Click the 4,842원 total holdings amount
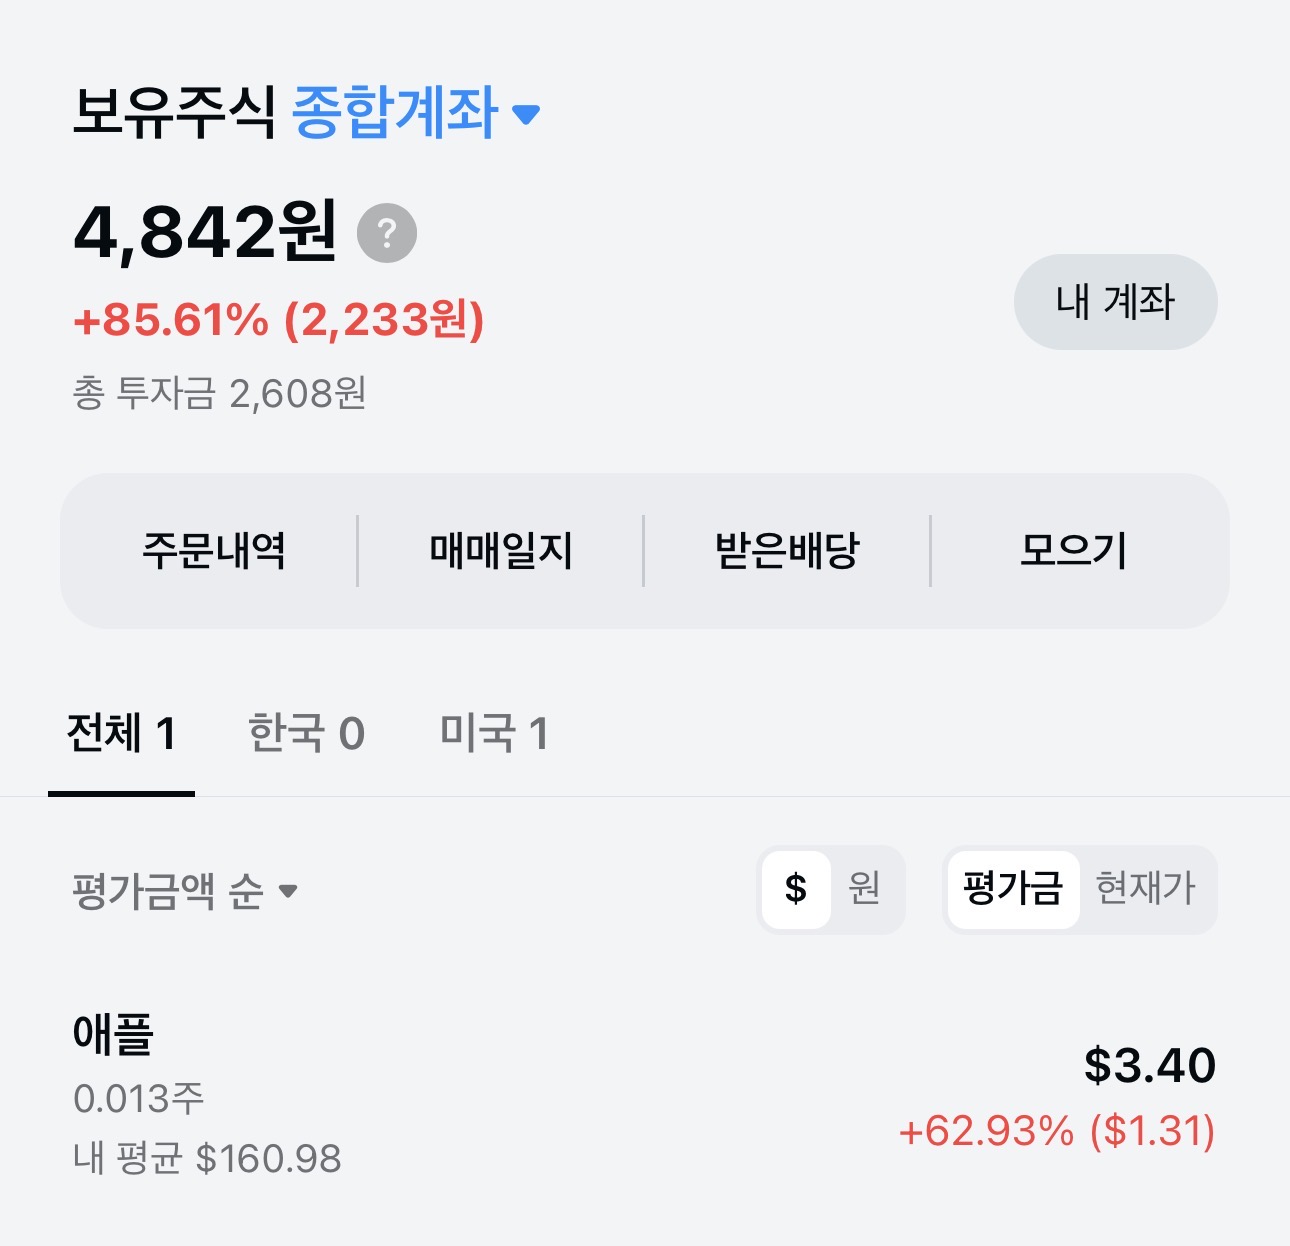The image size is (1290, 1246). pos(205,232)
